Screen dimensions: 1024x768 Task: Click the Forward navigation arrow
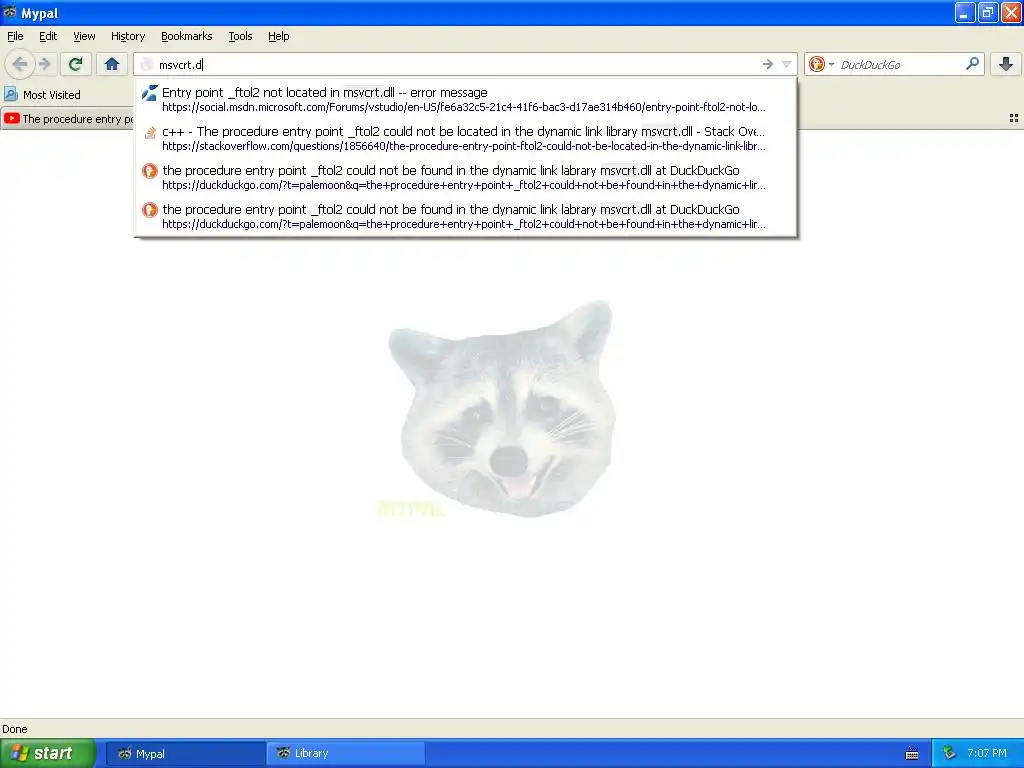point(44,64)
